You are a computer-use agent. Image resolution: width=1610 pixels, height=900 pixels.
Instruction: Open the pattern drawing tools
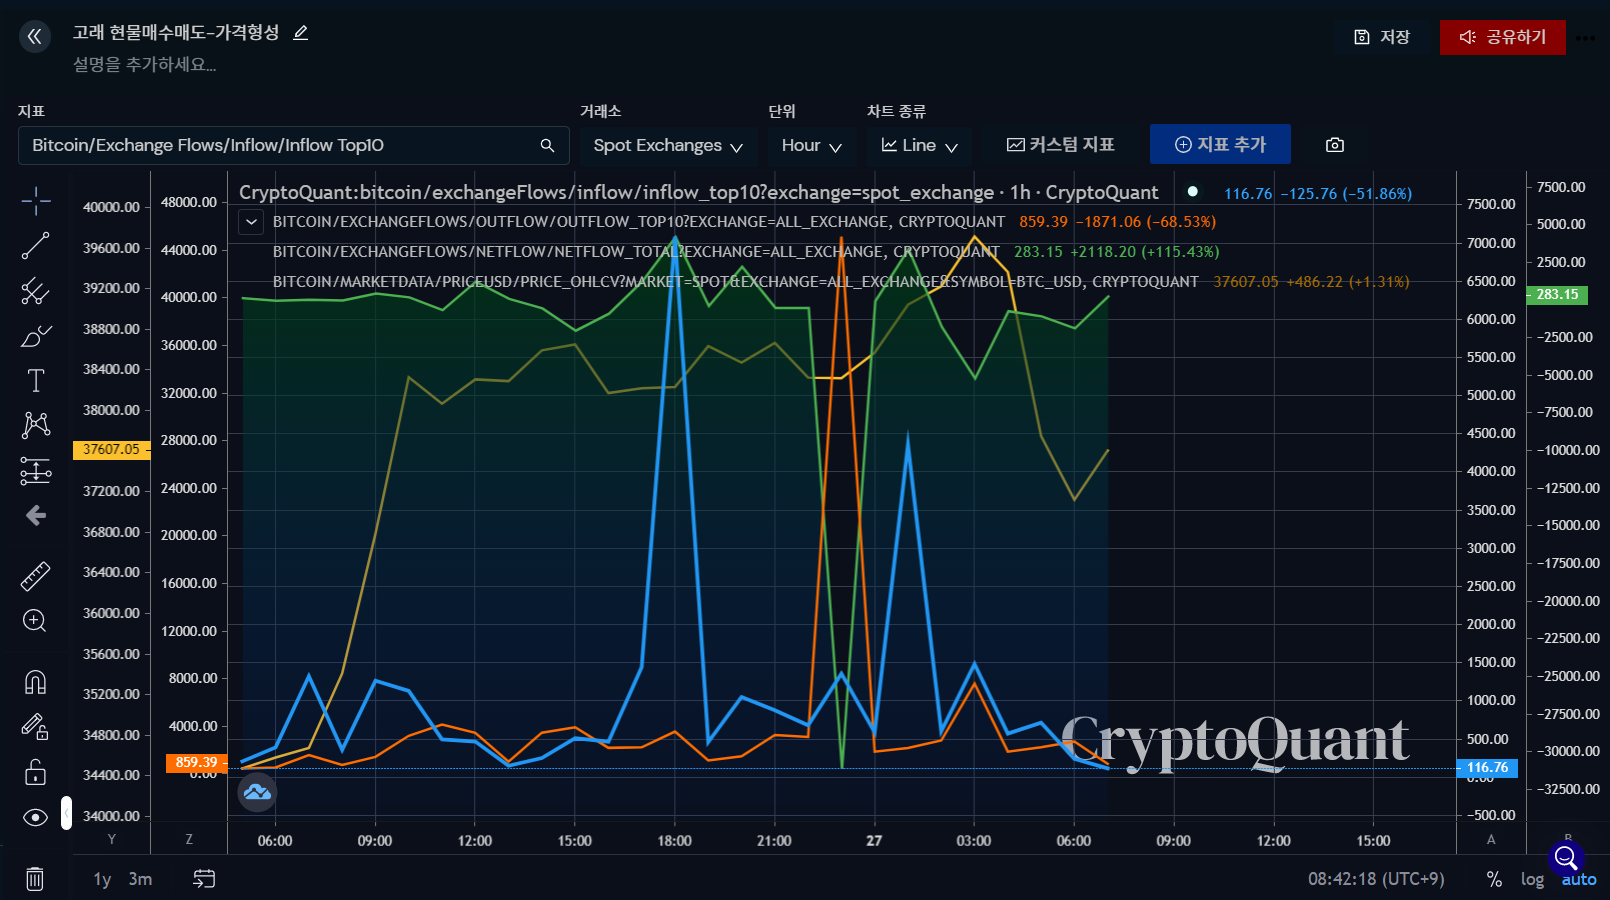pyautogui.click(x=36, y=425)
